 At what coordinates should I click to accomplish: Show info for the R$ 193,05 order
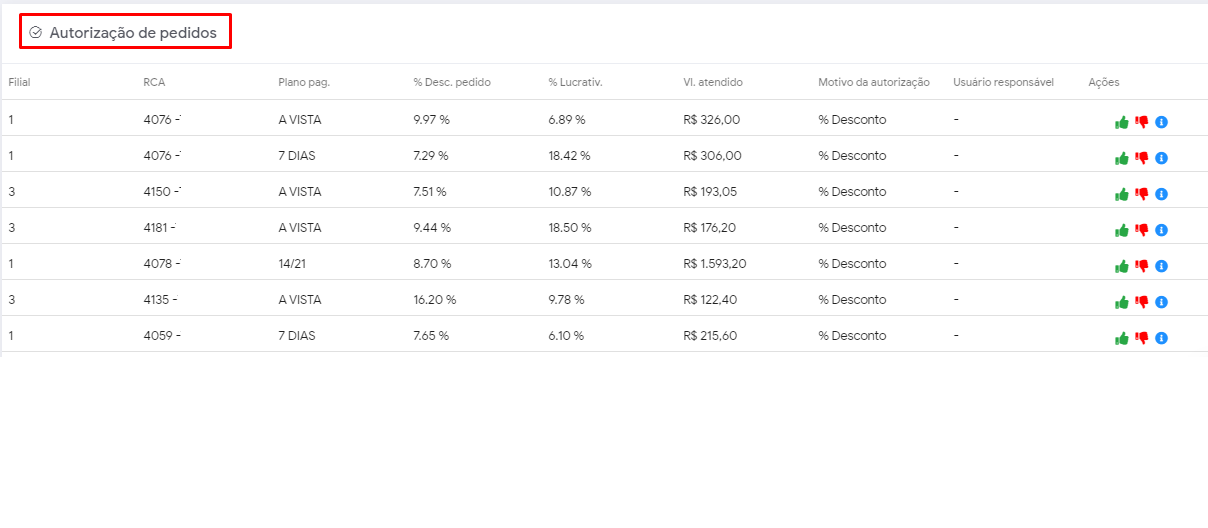[1161, 194]
